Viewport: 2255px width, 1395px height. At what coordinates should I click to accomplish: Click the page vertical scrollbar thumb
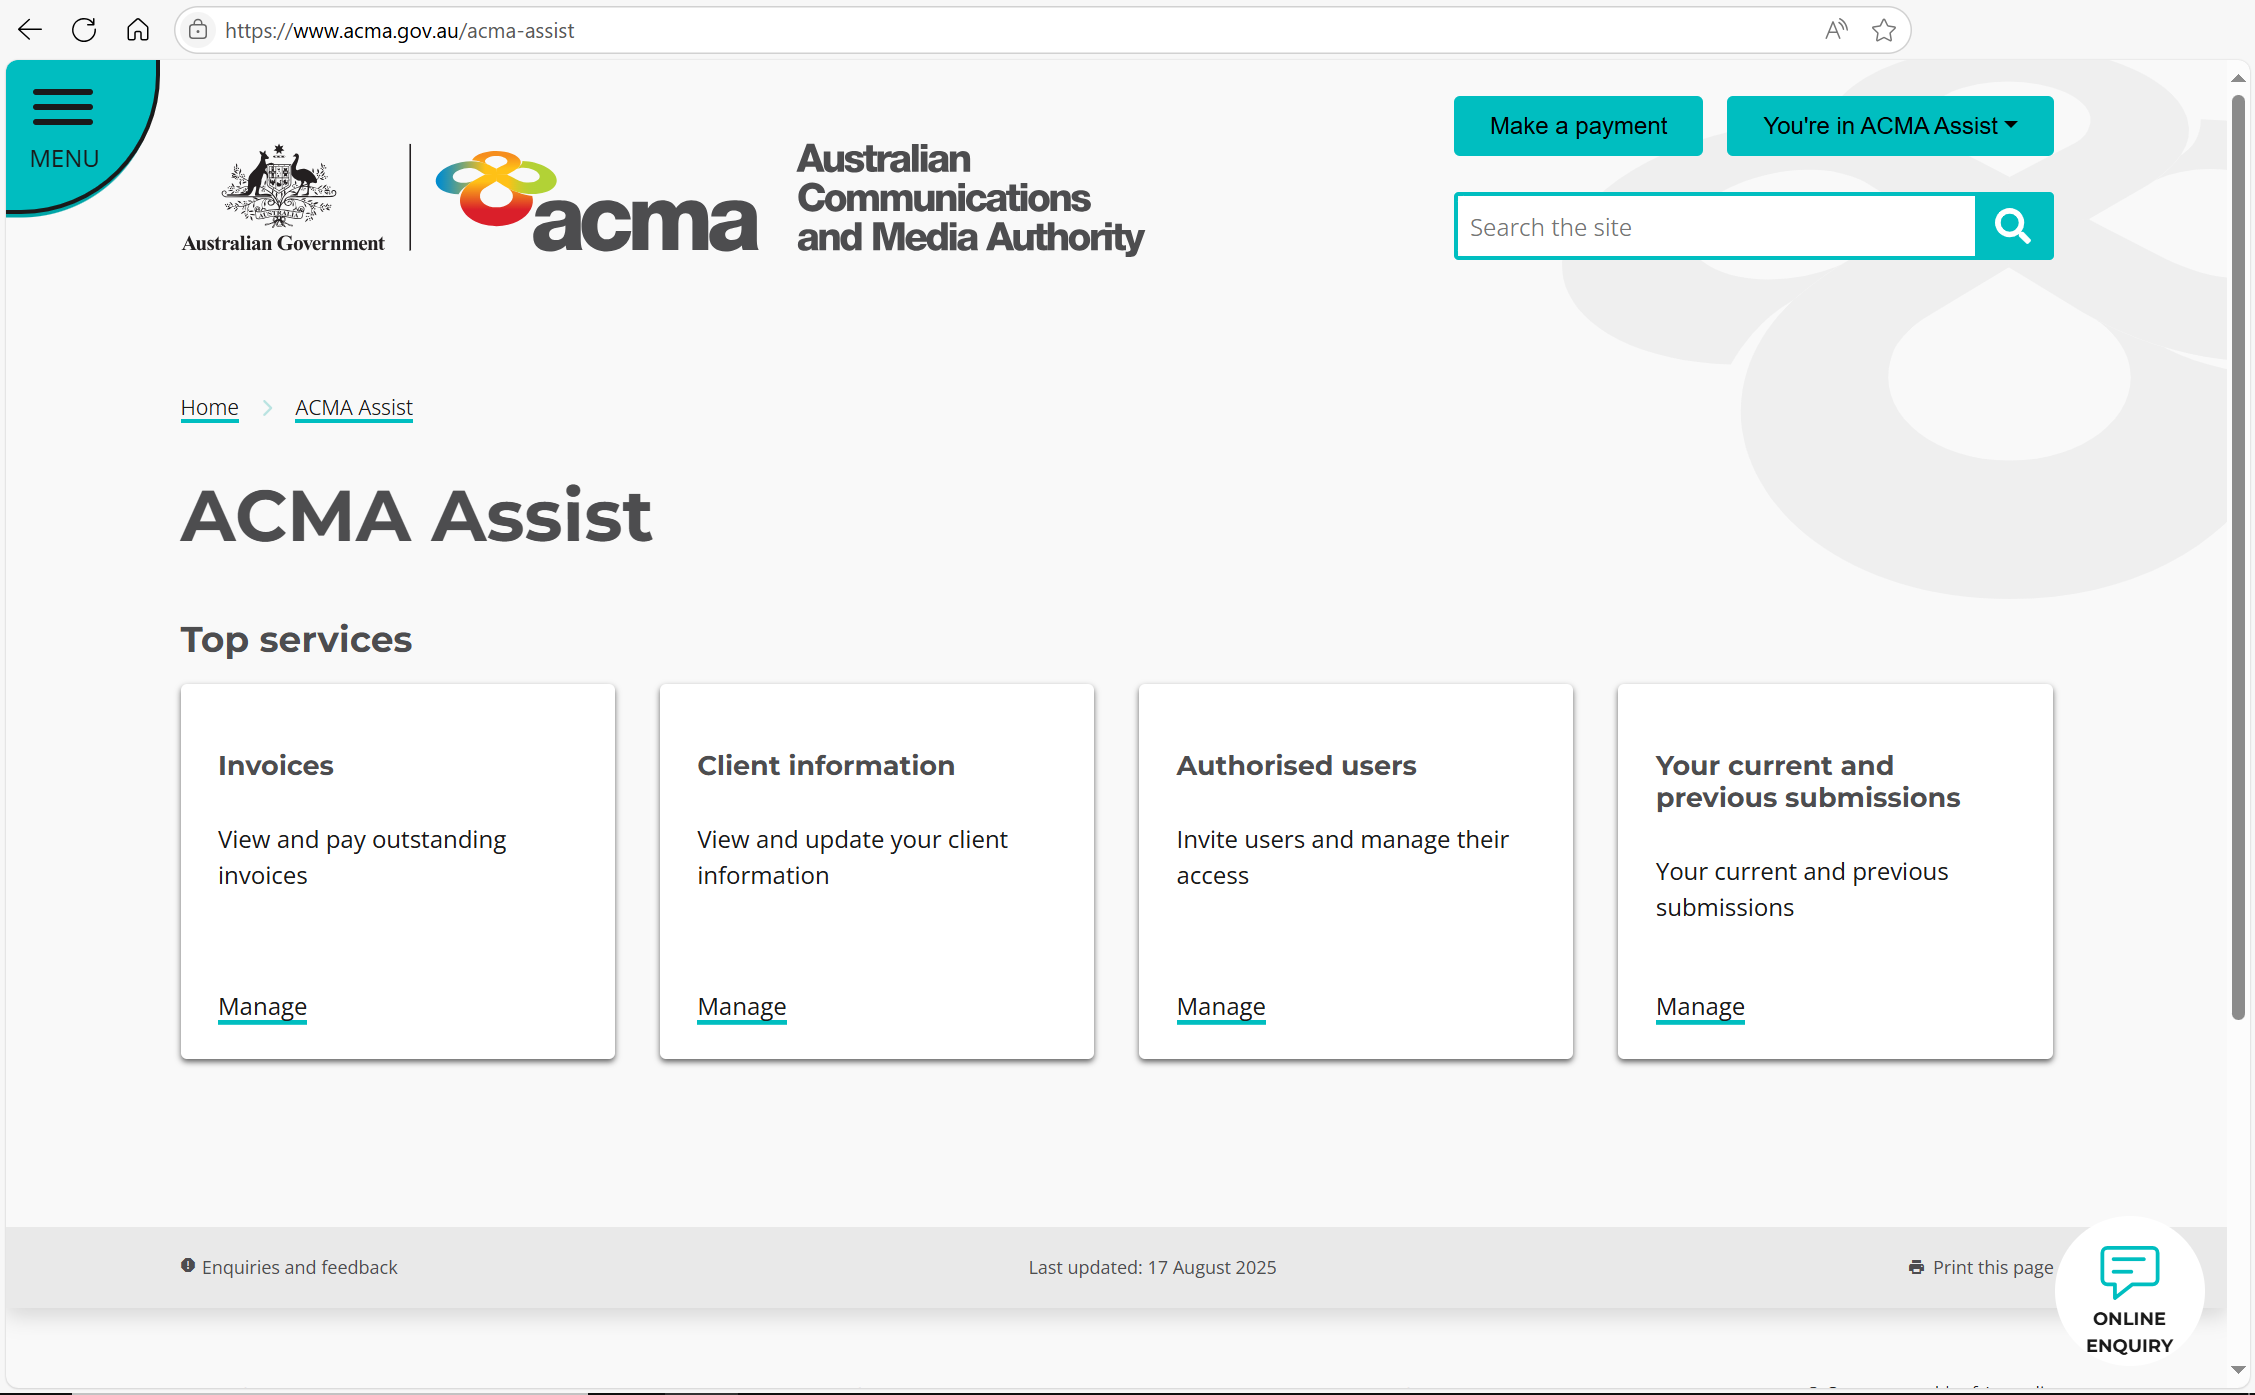[x=2239, y=557]
